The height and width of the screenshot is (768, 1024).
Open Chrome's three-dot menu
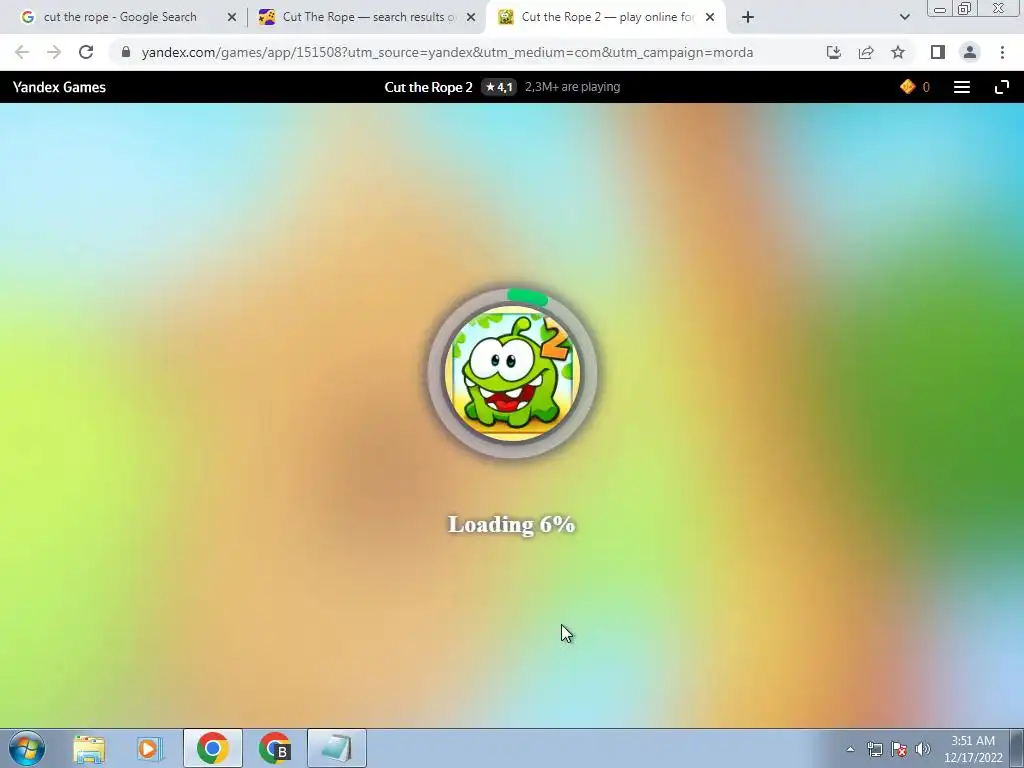[x=1002, y=52]
